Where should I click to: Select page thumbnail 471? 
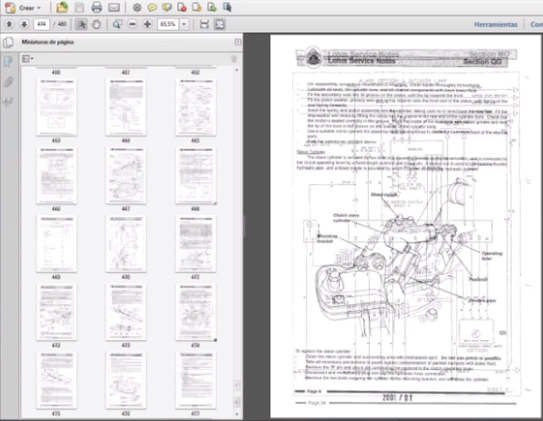(196, 244)
